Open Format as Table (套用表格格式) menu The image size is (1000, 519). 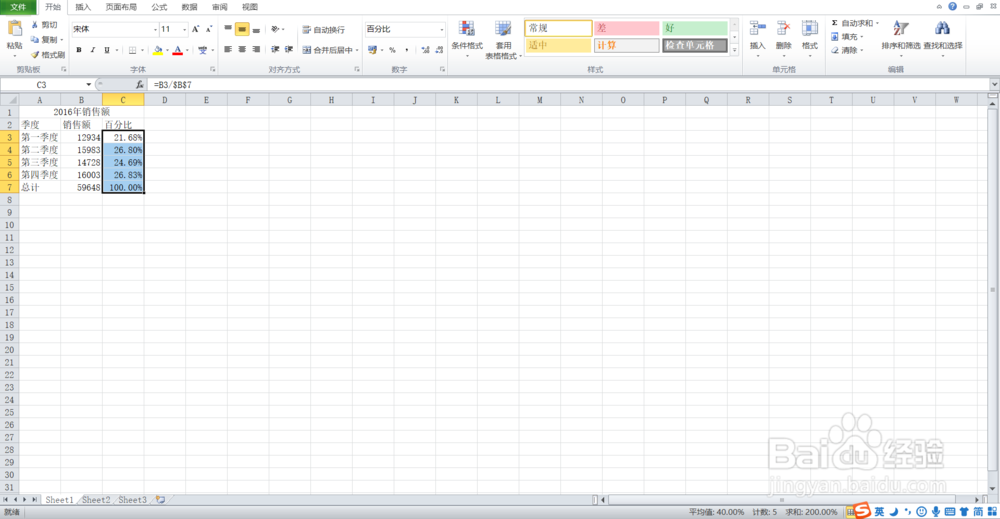coord(503,40)
